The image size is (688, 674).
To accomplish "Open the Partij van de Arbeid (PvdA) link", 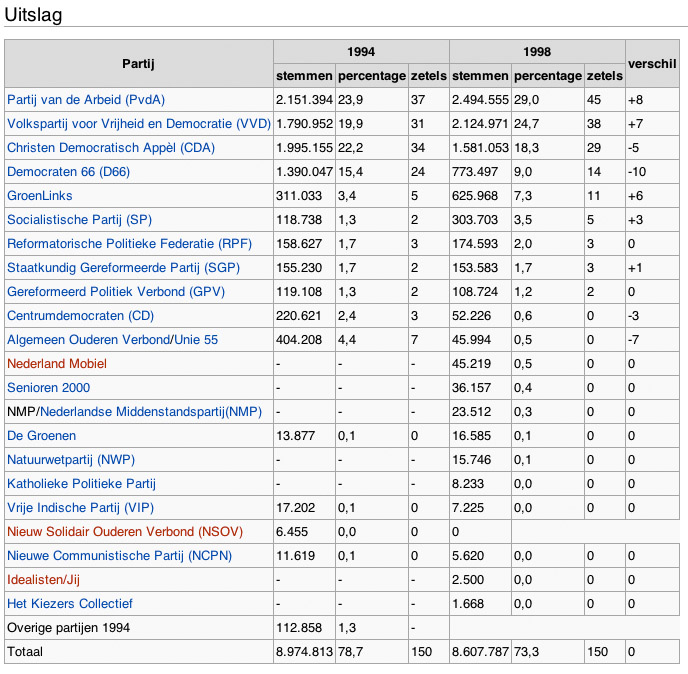I will pyautogui.click(x=86, y=100).
